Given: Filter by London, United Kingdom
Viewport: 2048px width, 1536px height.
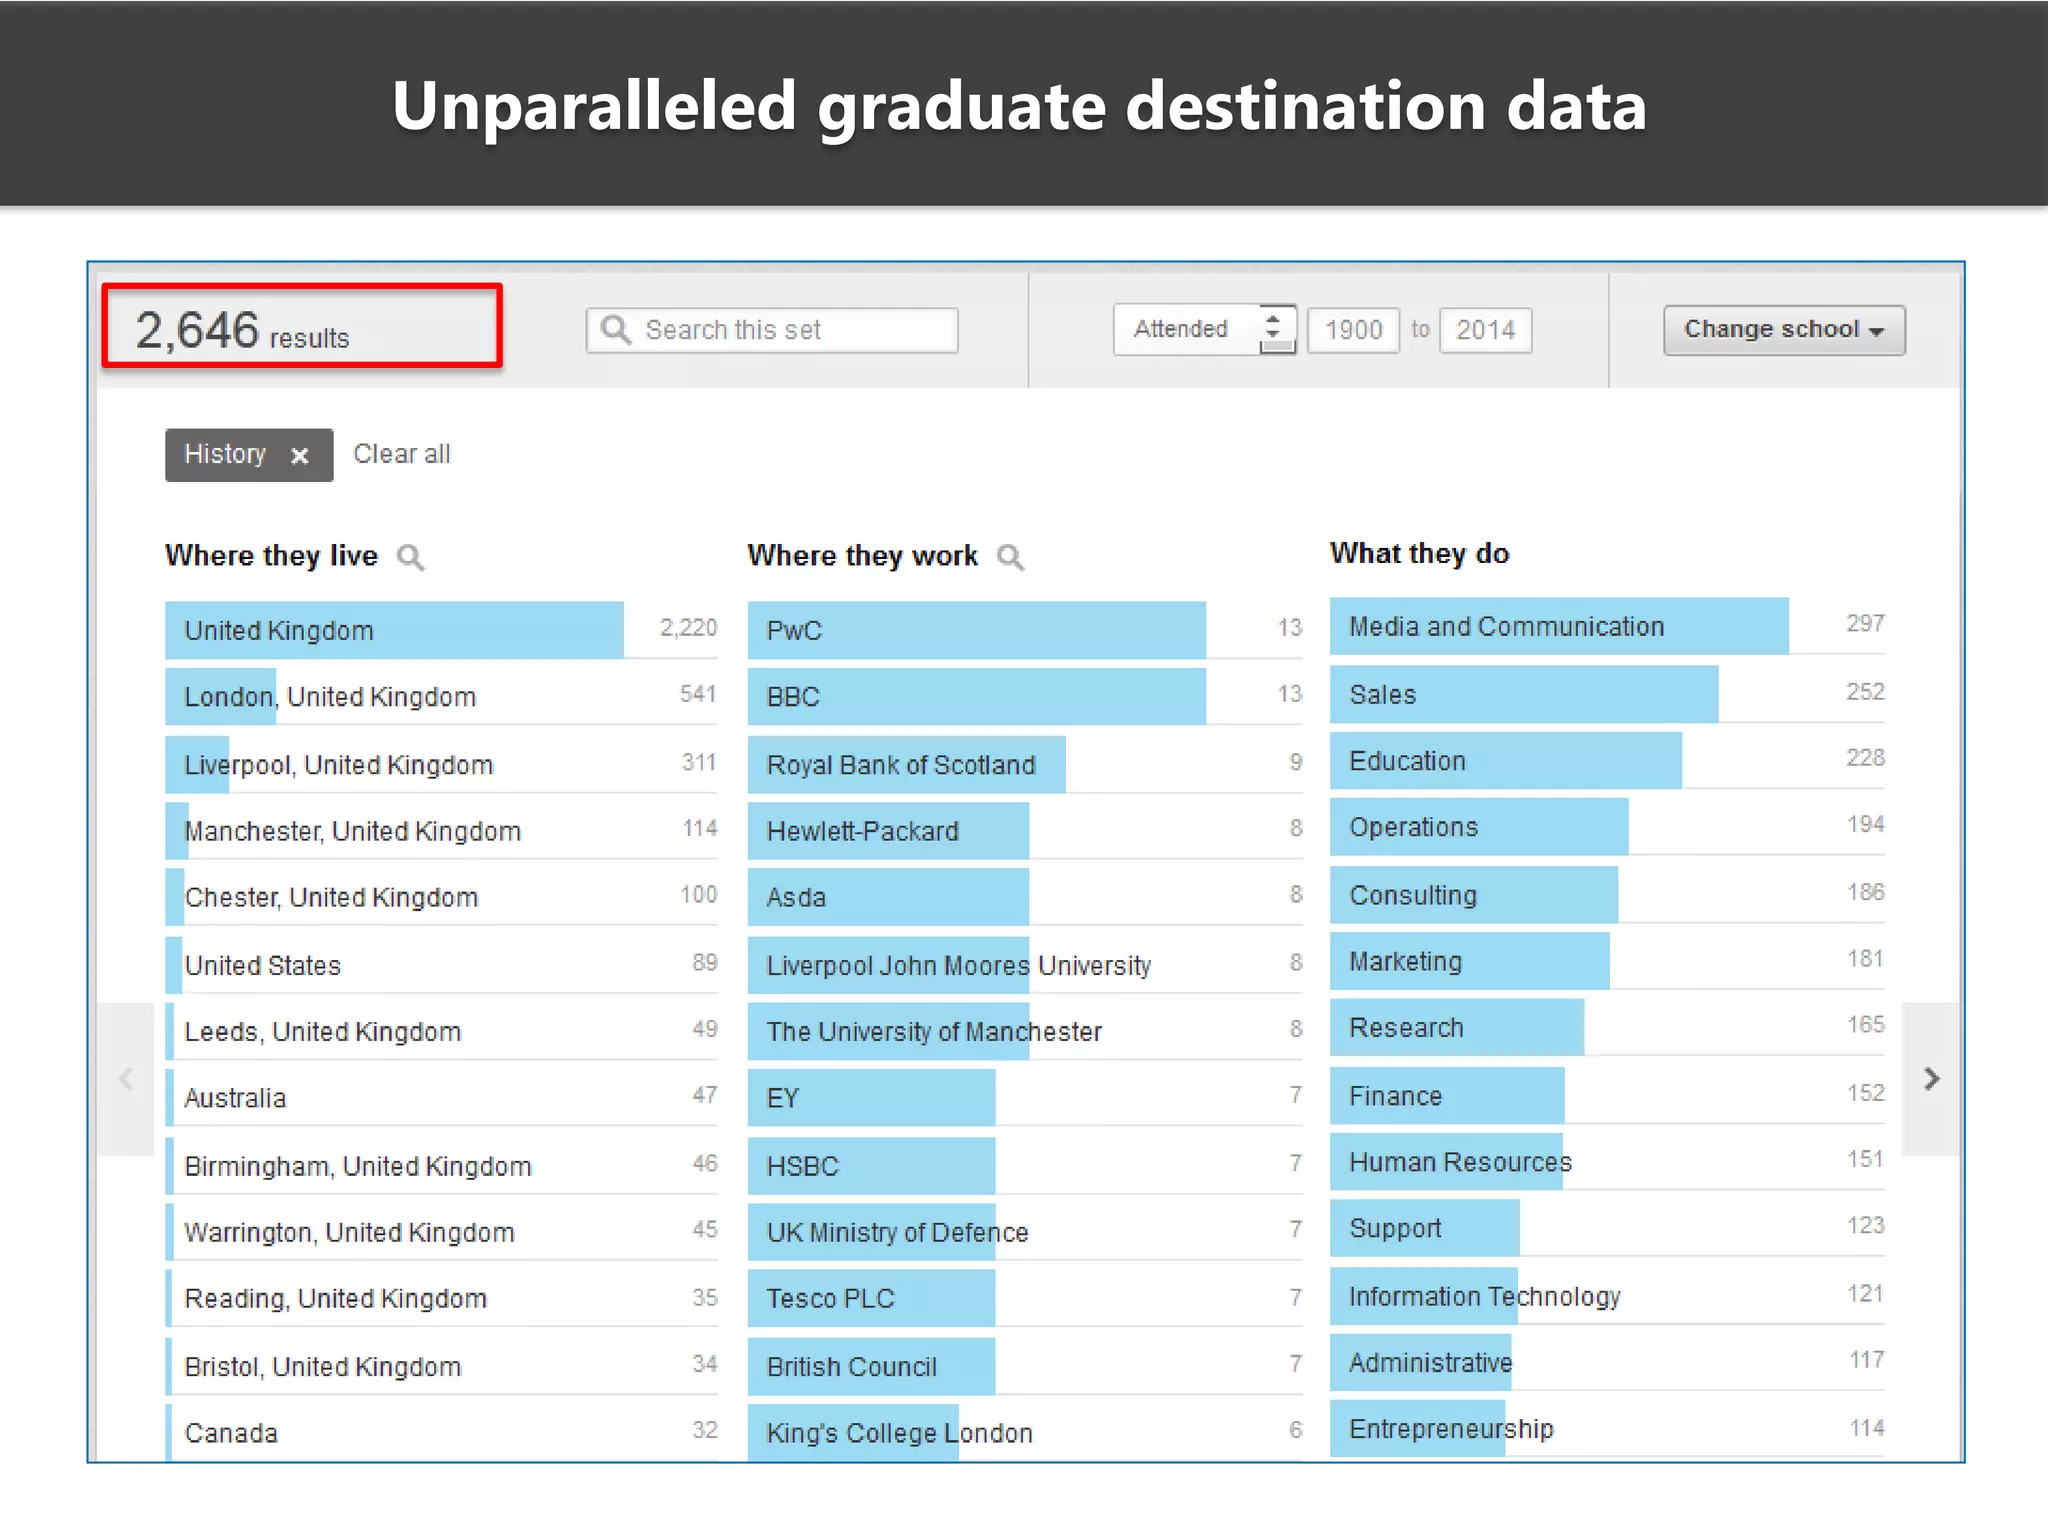Looking at the screenshot, I should 441,696.
